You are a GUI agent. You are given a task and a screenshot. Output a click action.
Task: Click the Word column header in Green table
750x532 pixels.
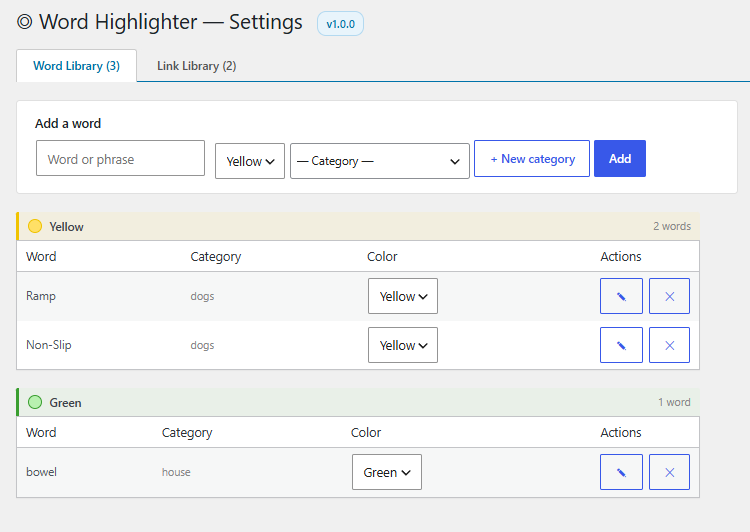coord(41,432)
